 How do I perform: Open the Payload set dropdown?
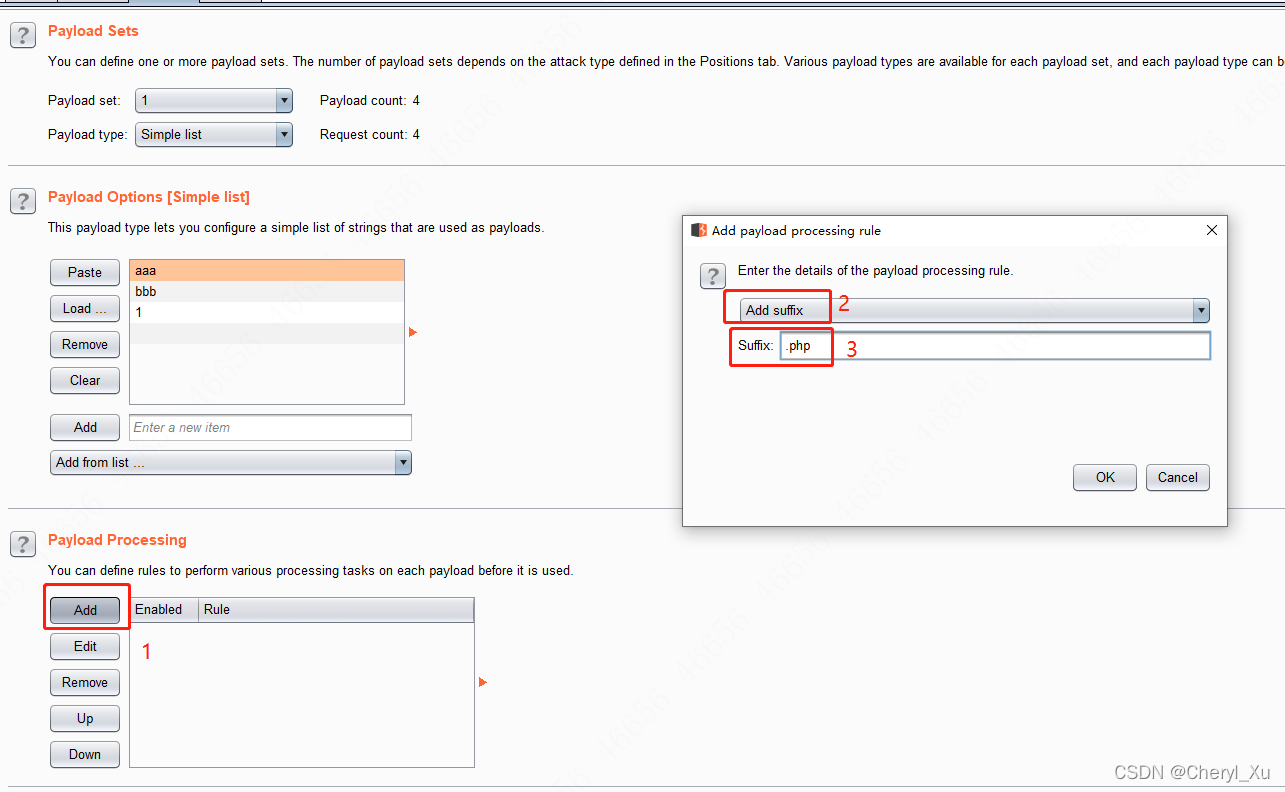214,100
